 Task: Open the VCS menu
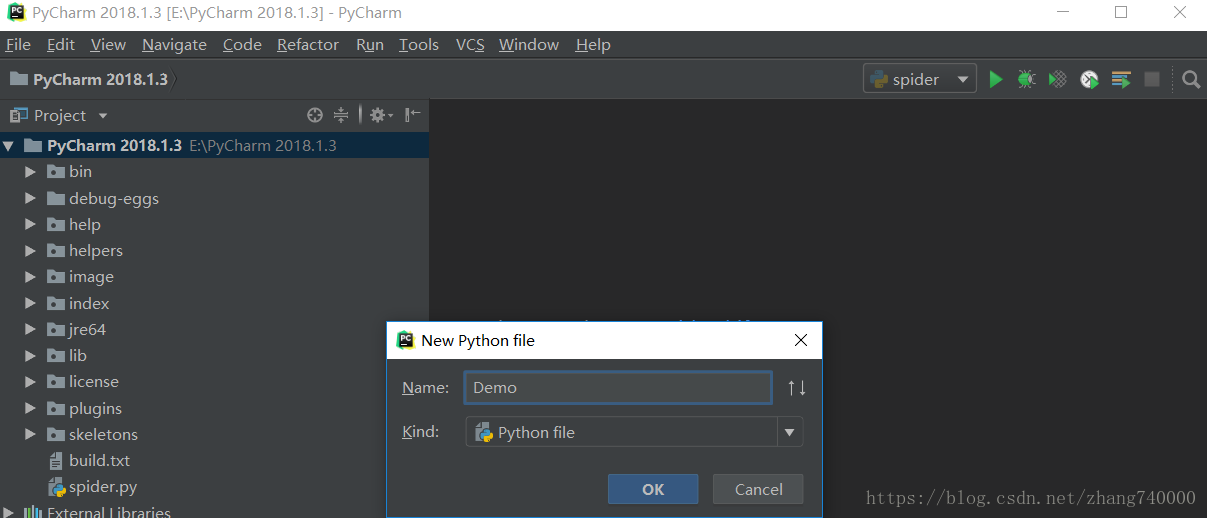[470, 45]
